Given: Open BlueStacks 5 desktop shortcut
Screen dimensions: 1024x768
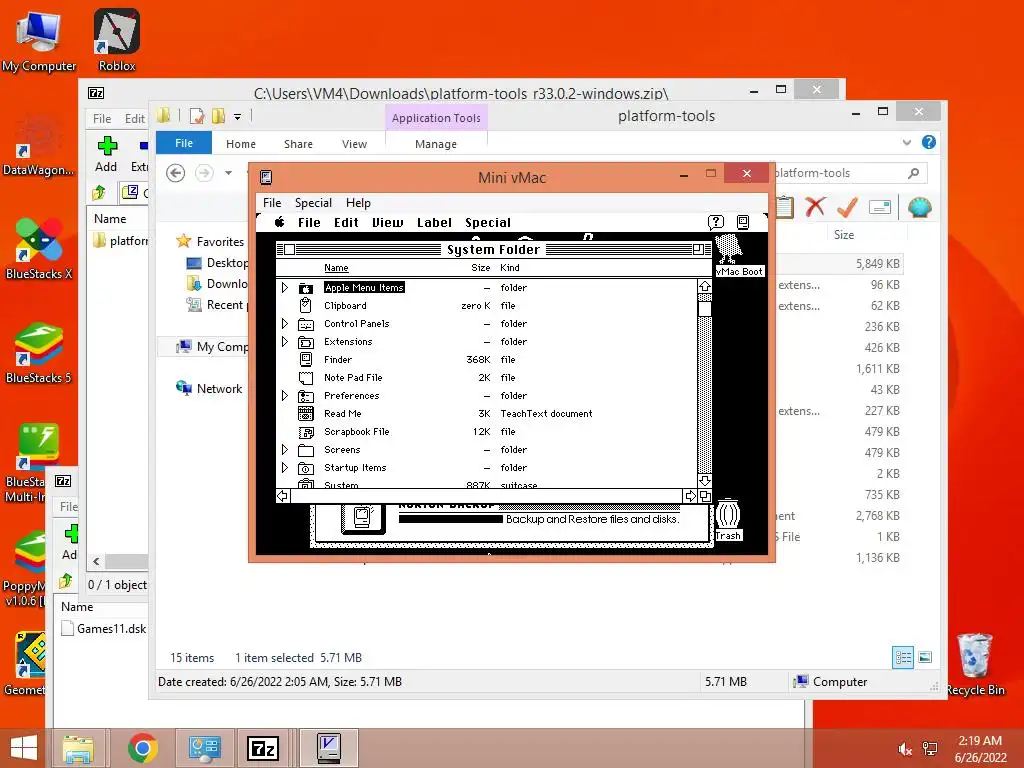Looking at the screenshot, I should 39,353.
